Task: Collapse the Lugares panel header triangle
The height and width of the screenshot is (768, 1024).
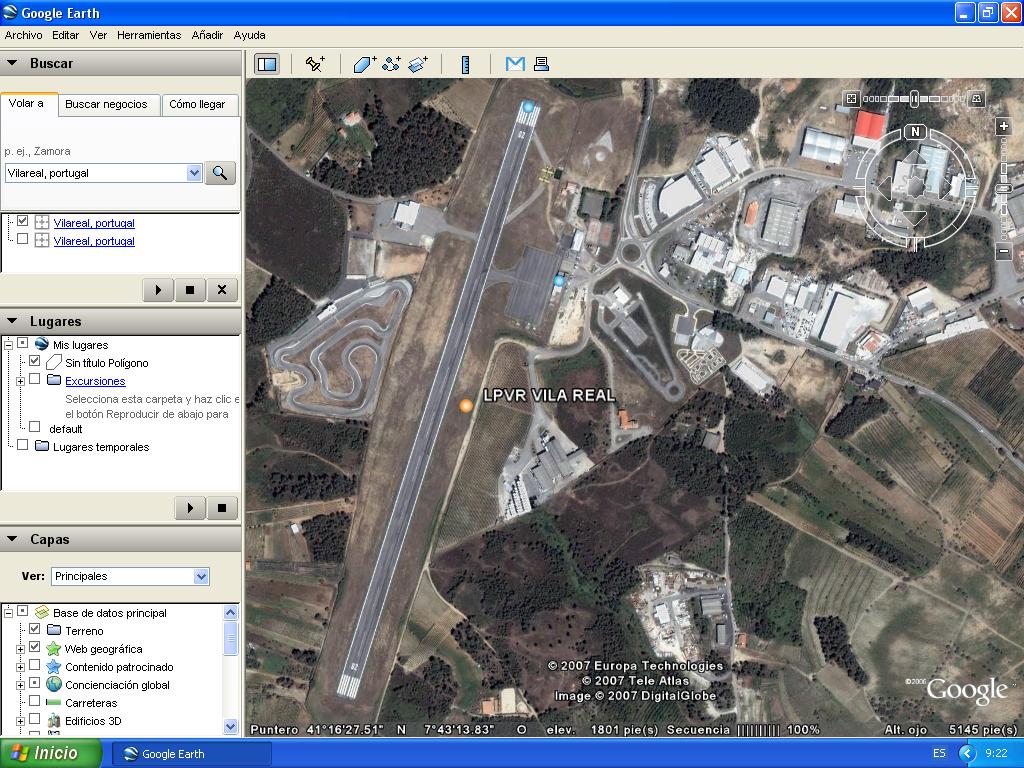Action: coord(12,321)
